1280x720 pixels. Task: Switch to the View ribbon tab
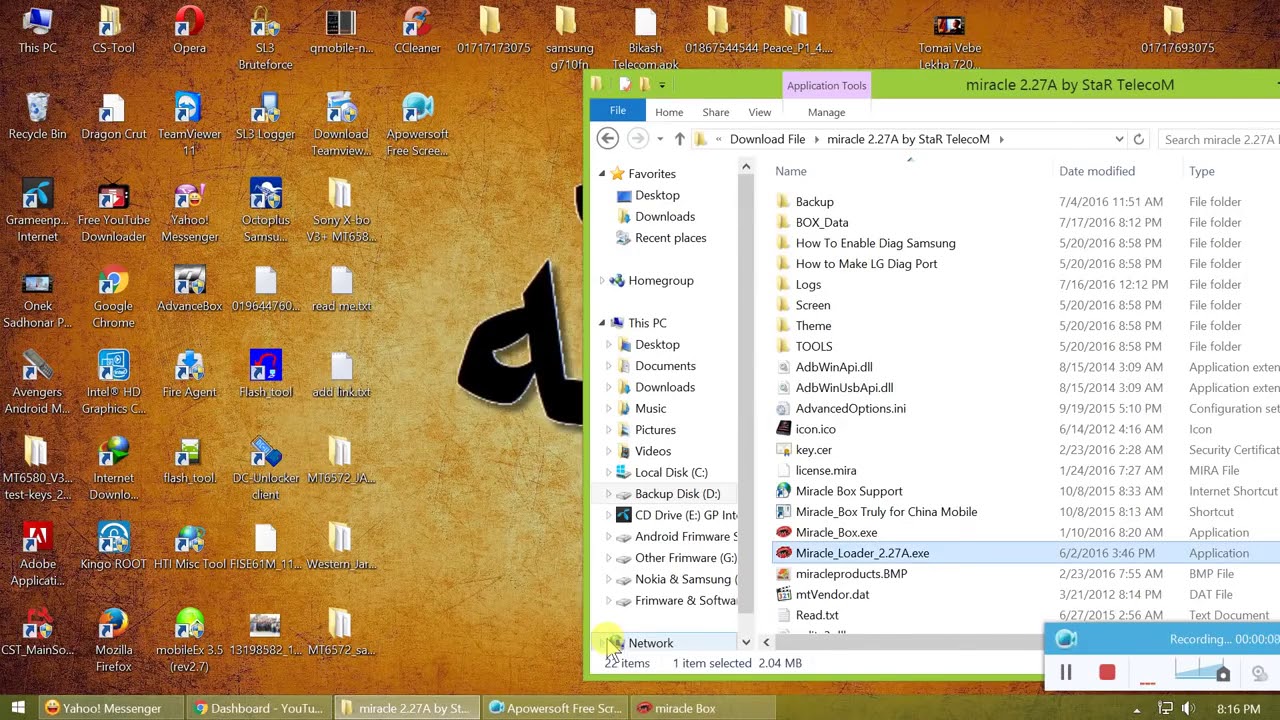click(x=760, y=112)
